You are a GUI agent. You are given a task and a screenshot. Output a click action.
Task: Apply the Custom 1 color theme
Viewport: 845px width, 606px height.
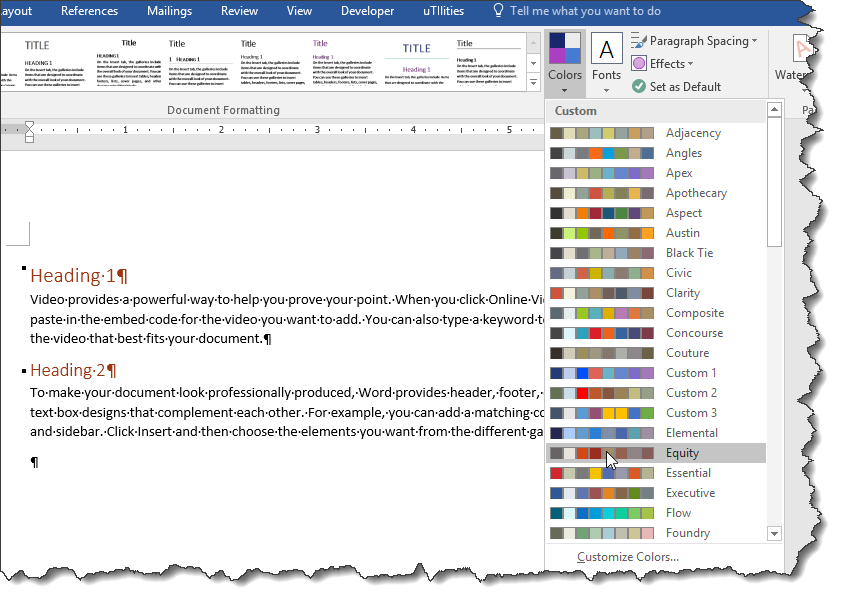[656, 373]
